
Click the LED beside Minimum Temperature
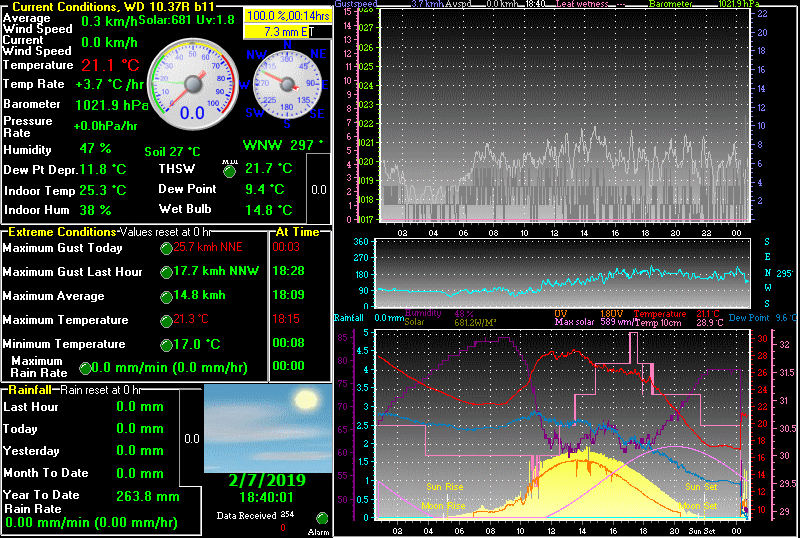(166, 345)
